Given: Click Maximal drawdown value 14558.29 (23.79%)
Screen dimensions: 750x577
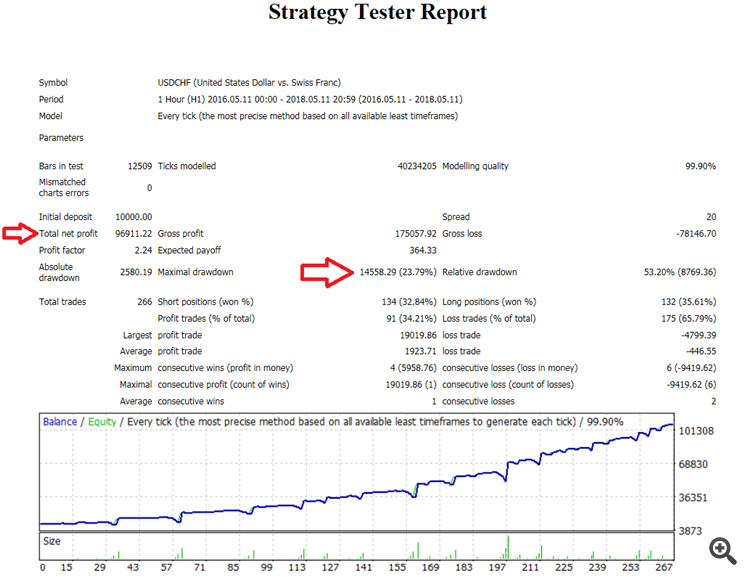Looking at the screenshot, I should coord(398,272).
